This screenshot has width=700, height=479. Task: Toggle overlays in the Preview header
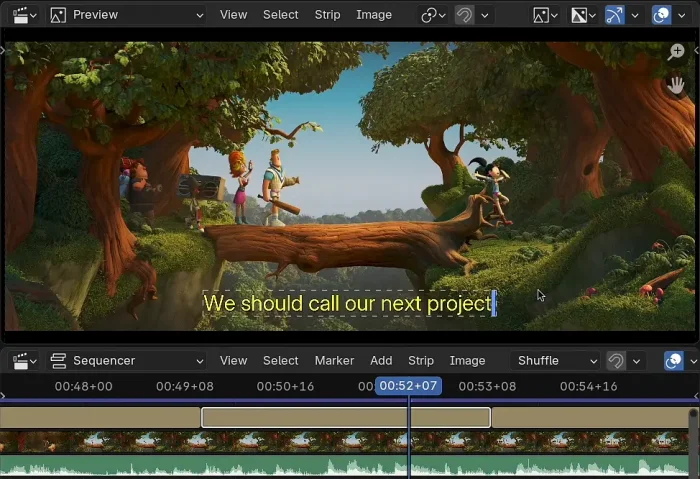coord(661,16)
